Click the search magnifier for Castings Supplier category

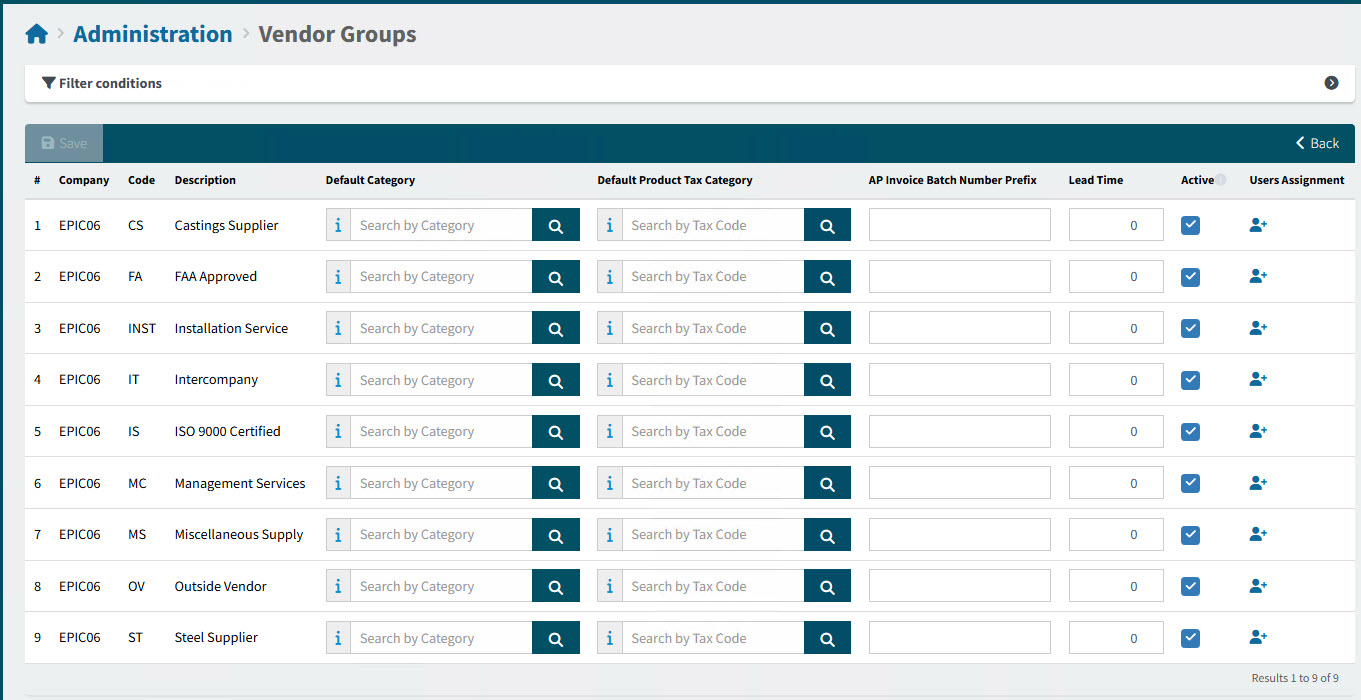pos(556,224)
